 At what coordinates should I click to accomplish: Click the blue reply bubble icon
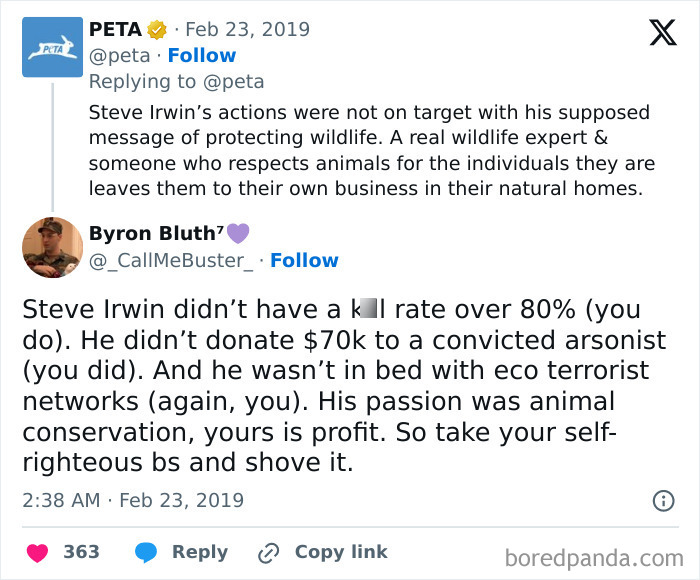146,553
